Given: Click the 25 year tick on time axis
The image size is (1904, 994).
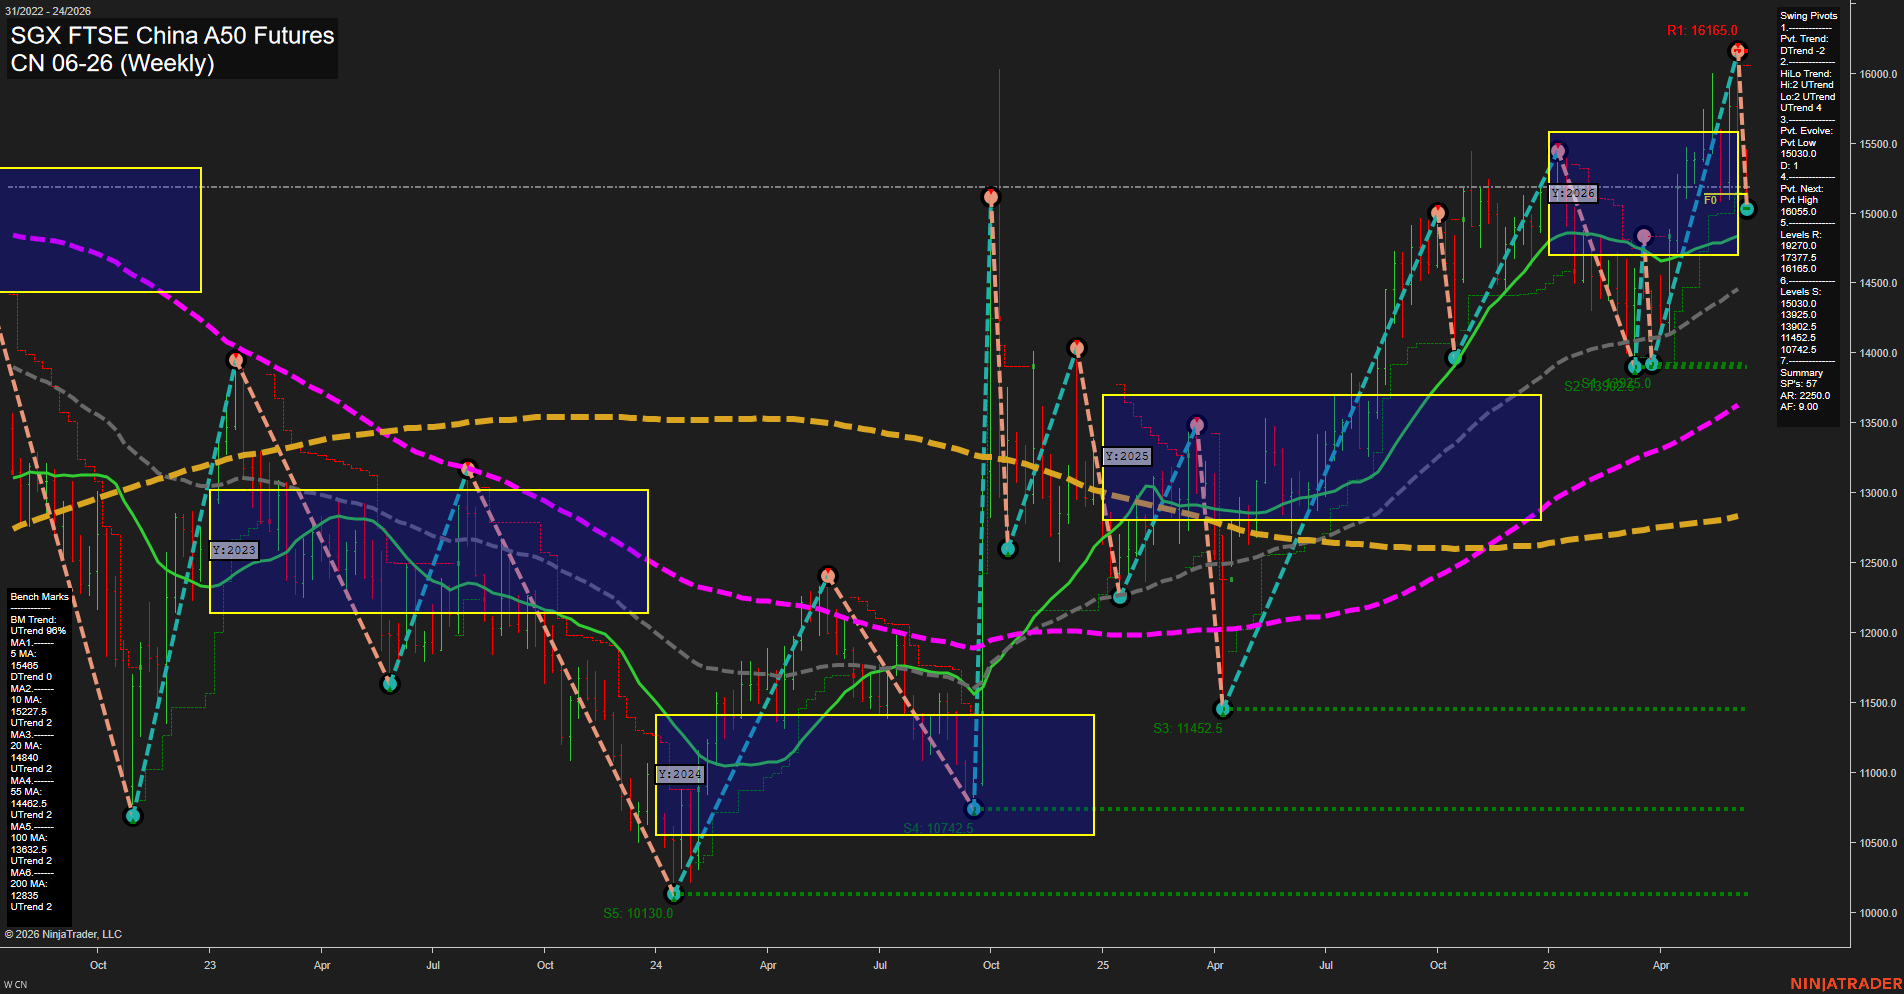Looking at the screenshot, I should click(x=1103, y=965).
